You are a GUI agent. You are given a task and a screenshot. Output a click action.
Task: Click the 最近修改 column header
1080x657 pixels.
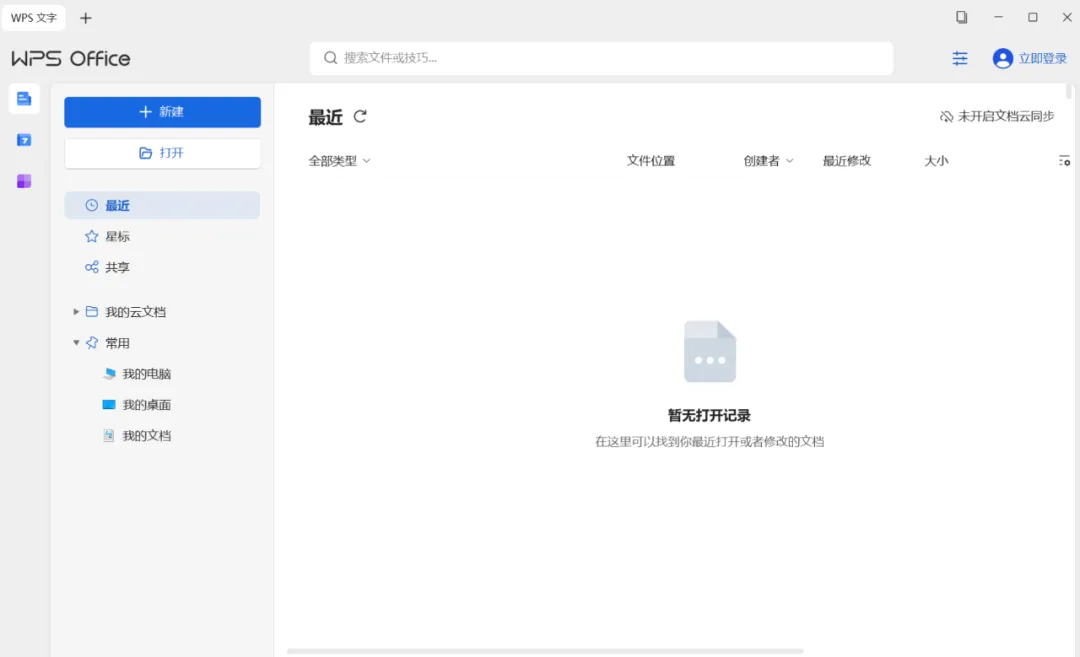(847, 160)
